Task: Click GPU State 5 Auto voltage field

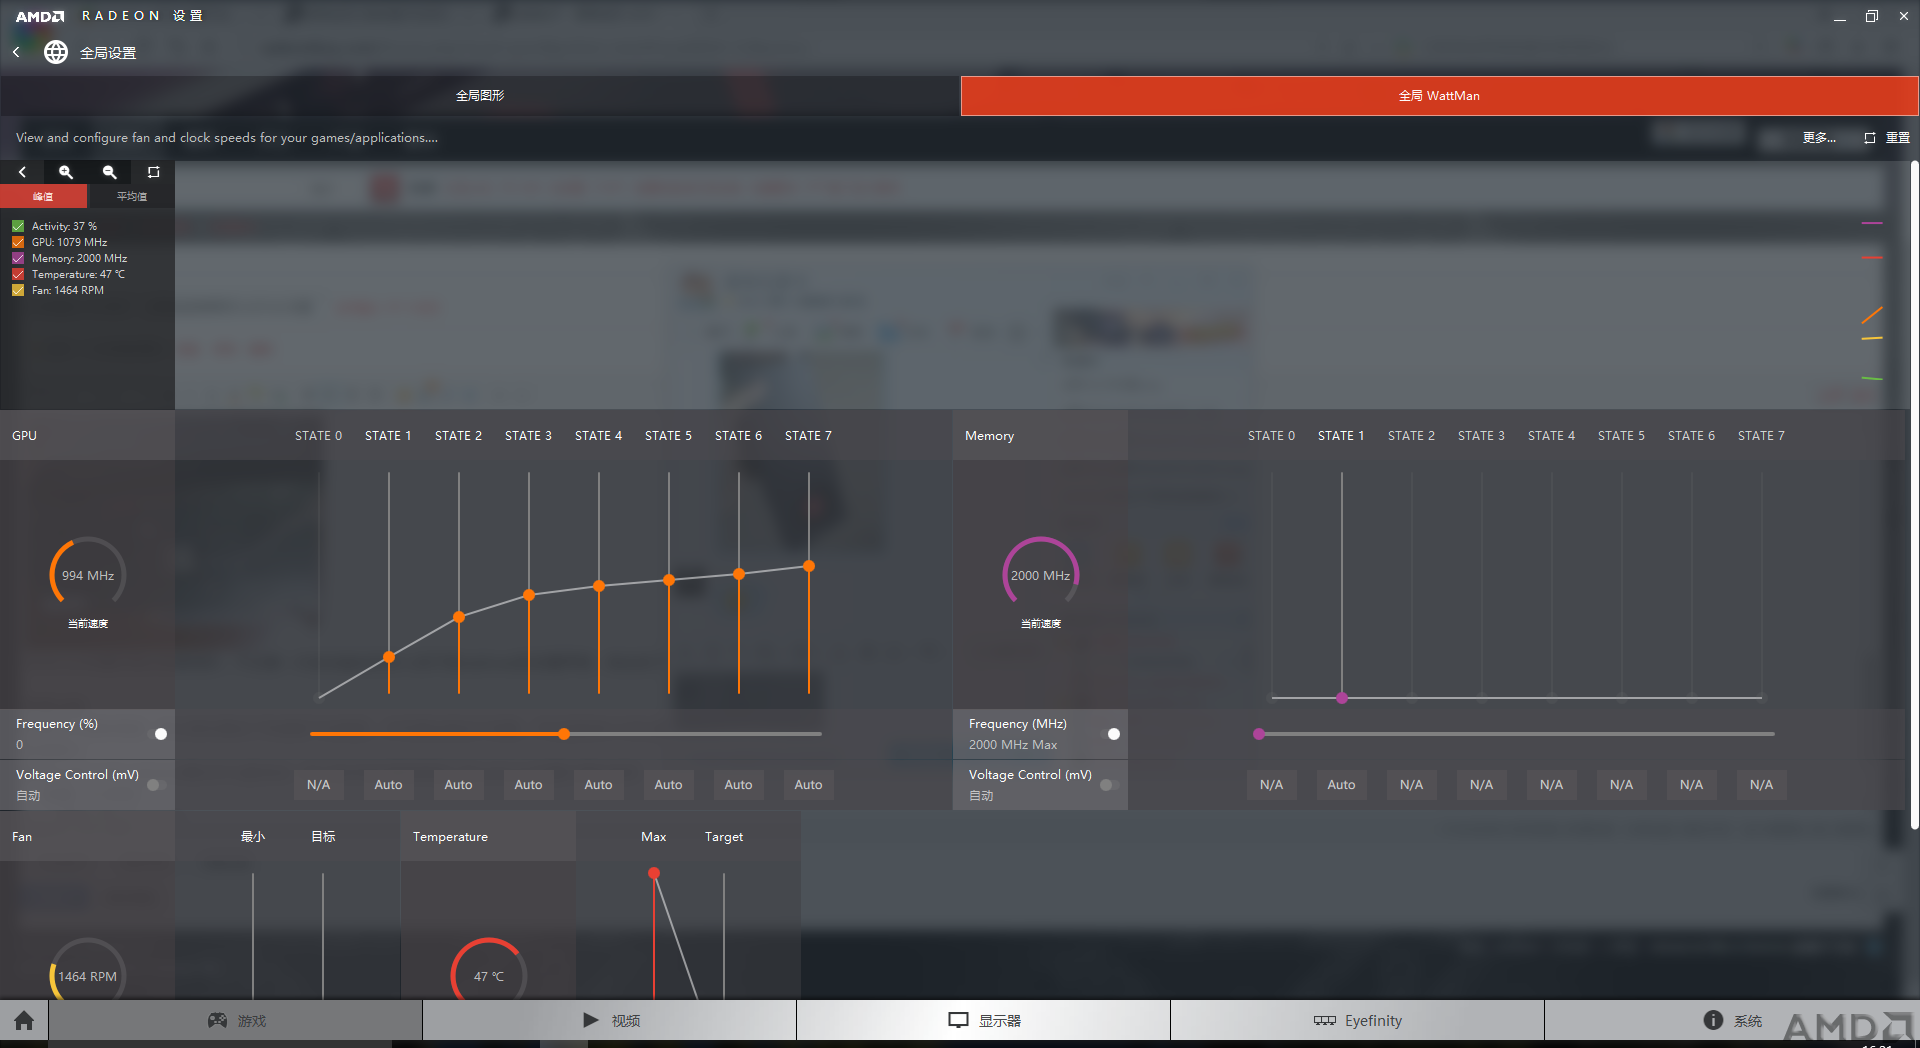Action: point(669,785)
